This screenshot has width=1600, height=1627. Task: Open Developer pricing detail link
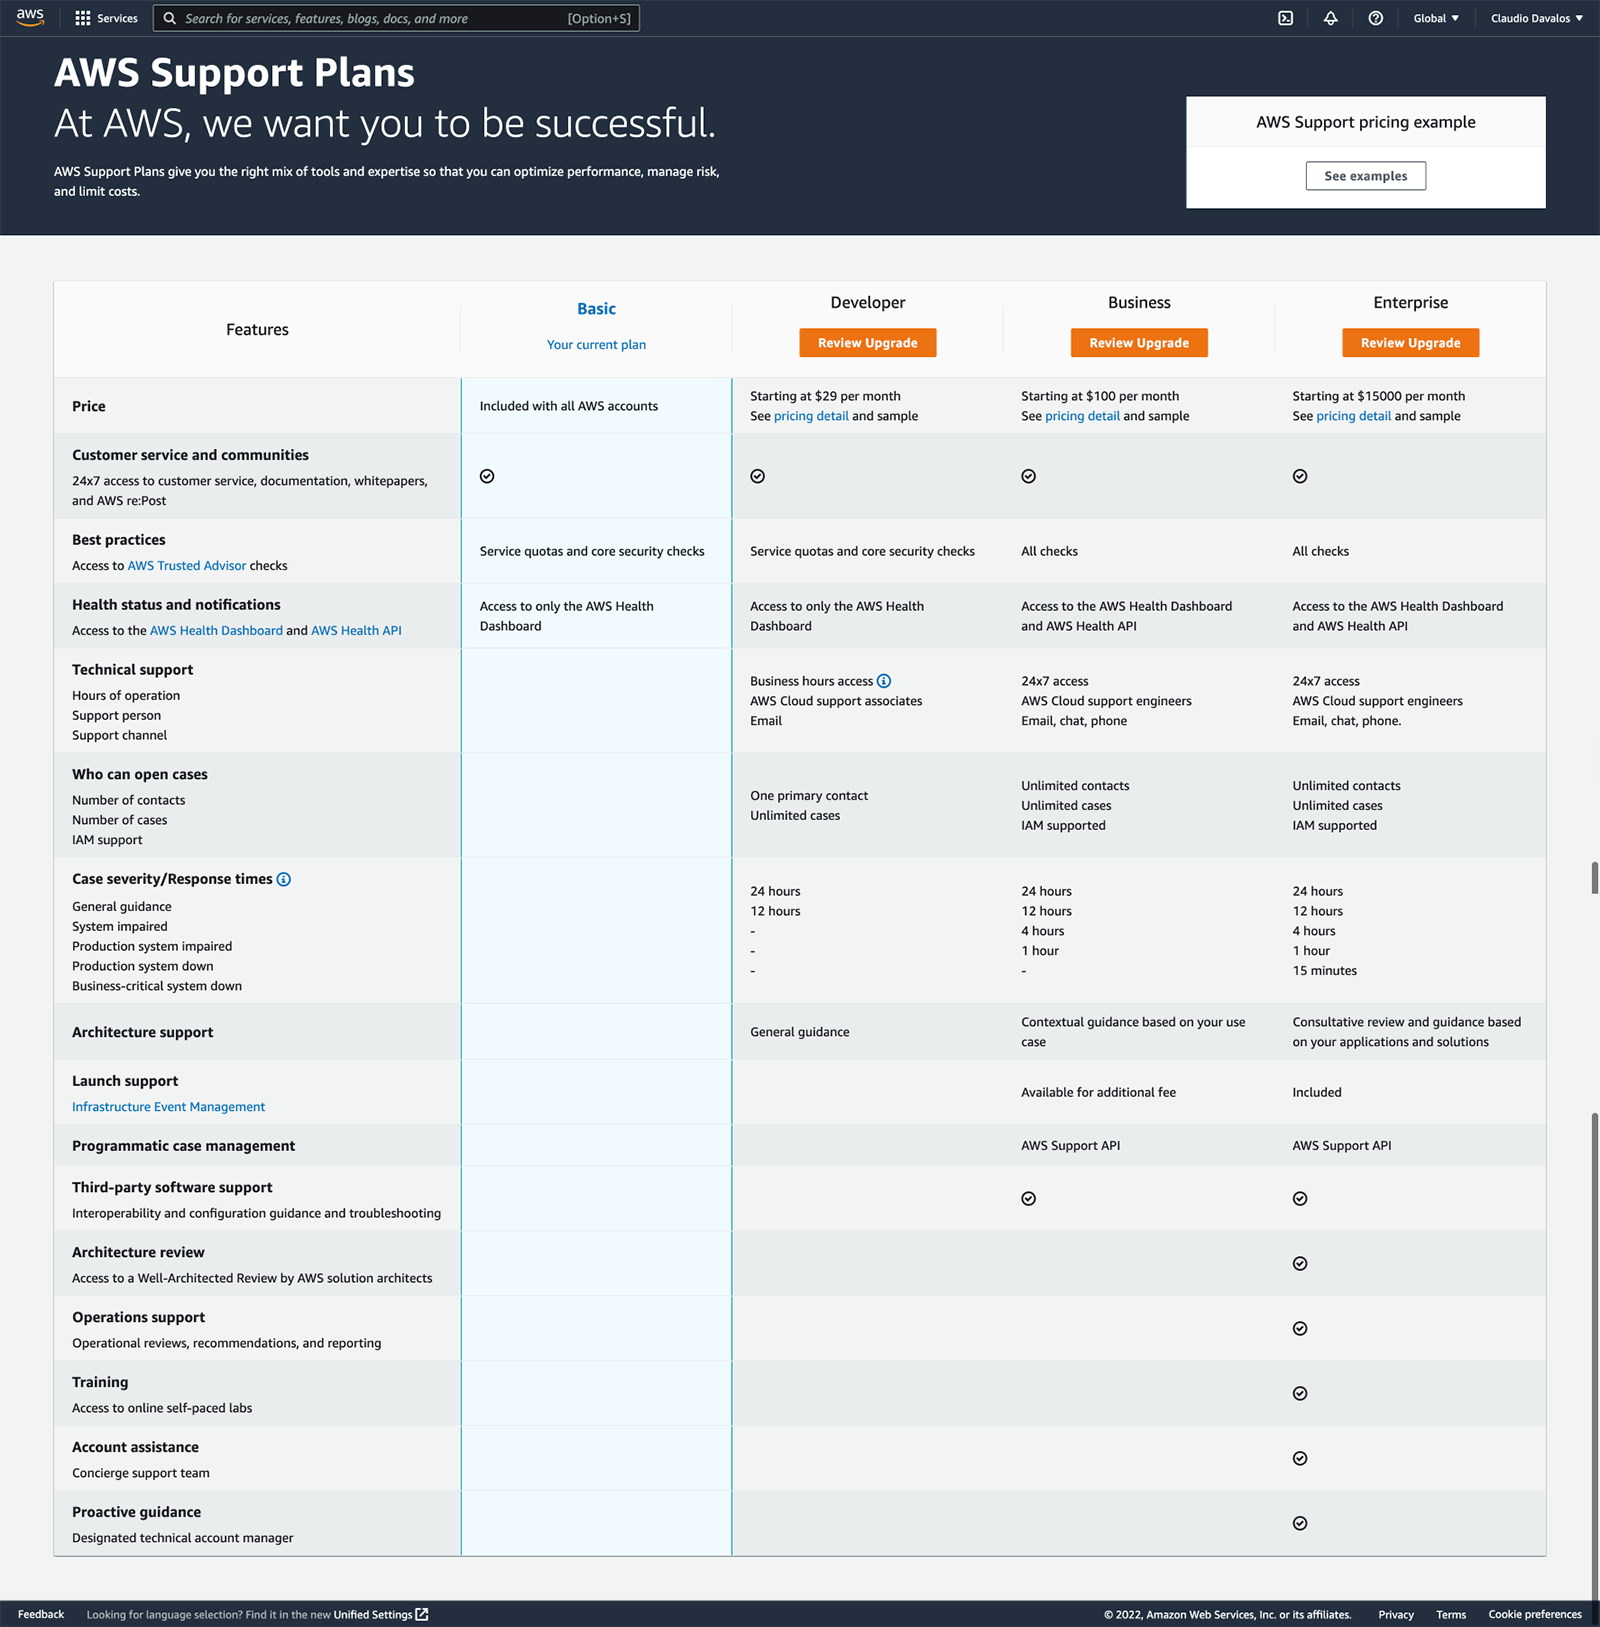(x=811, y=416)
